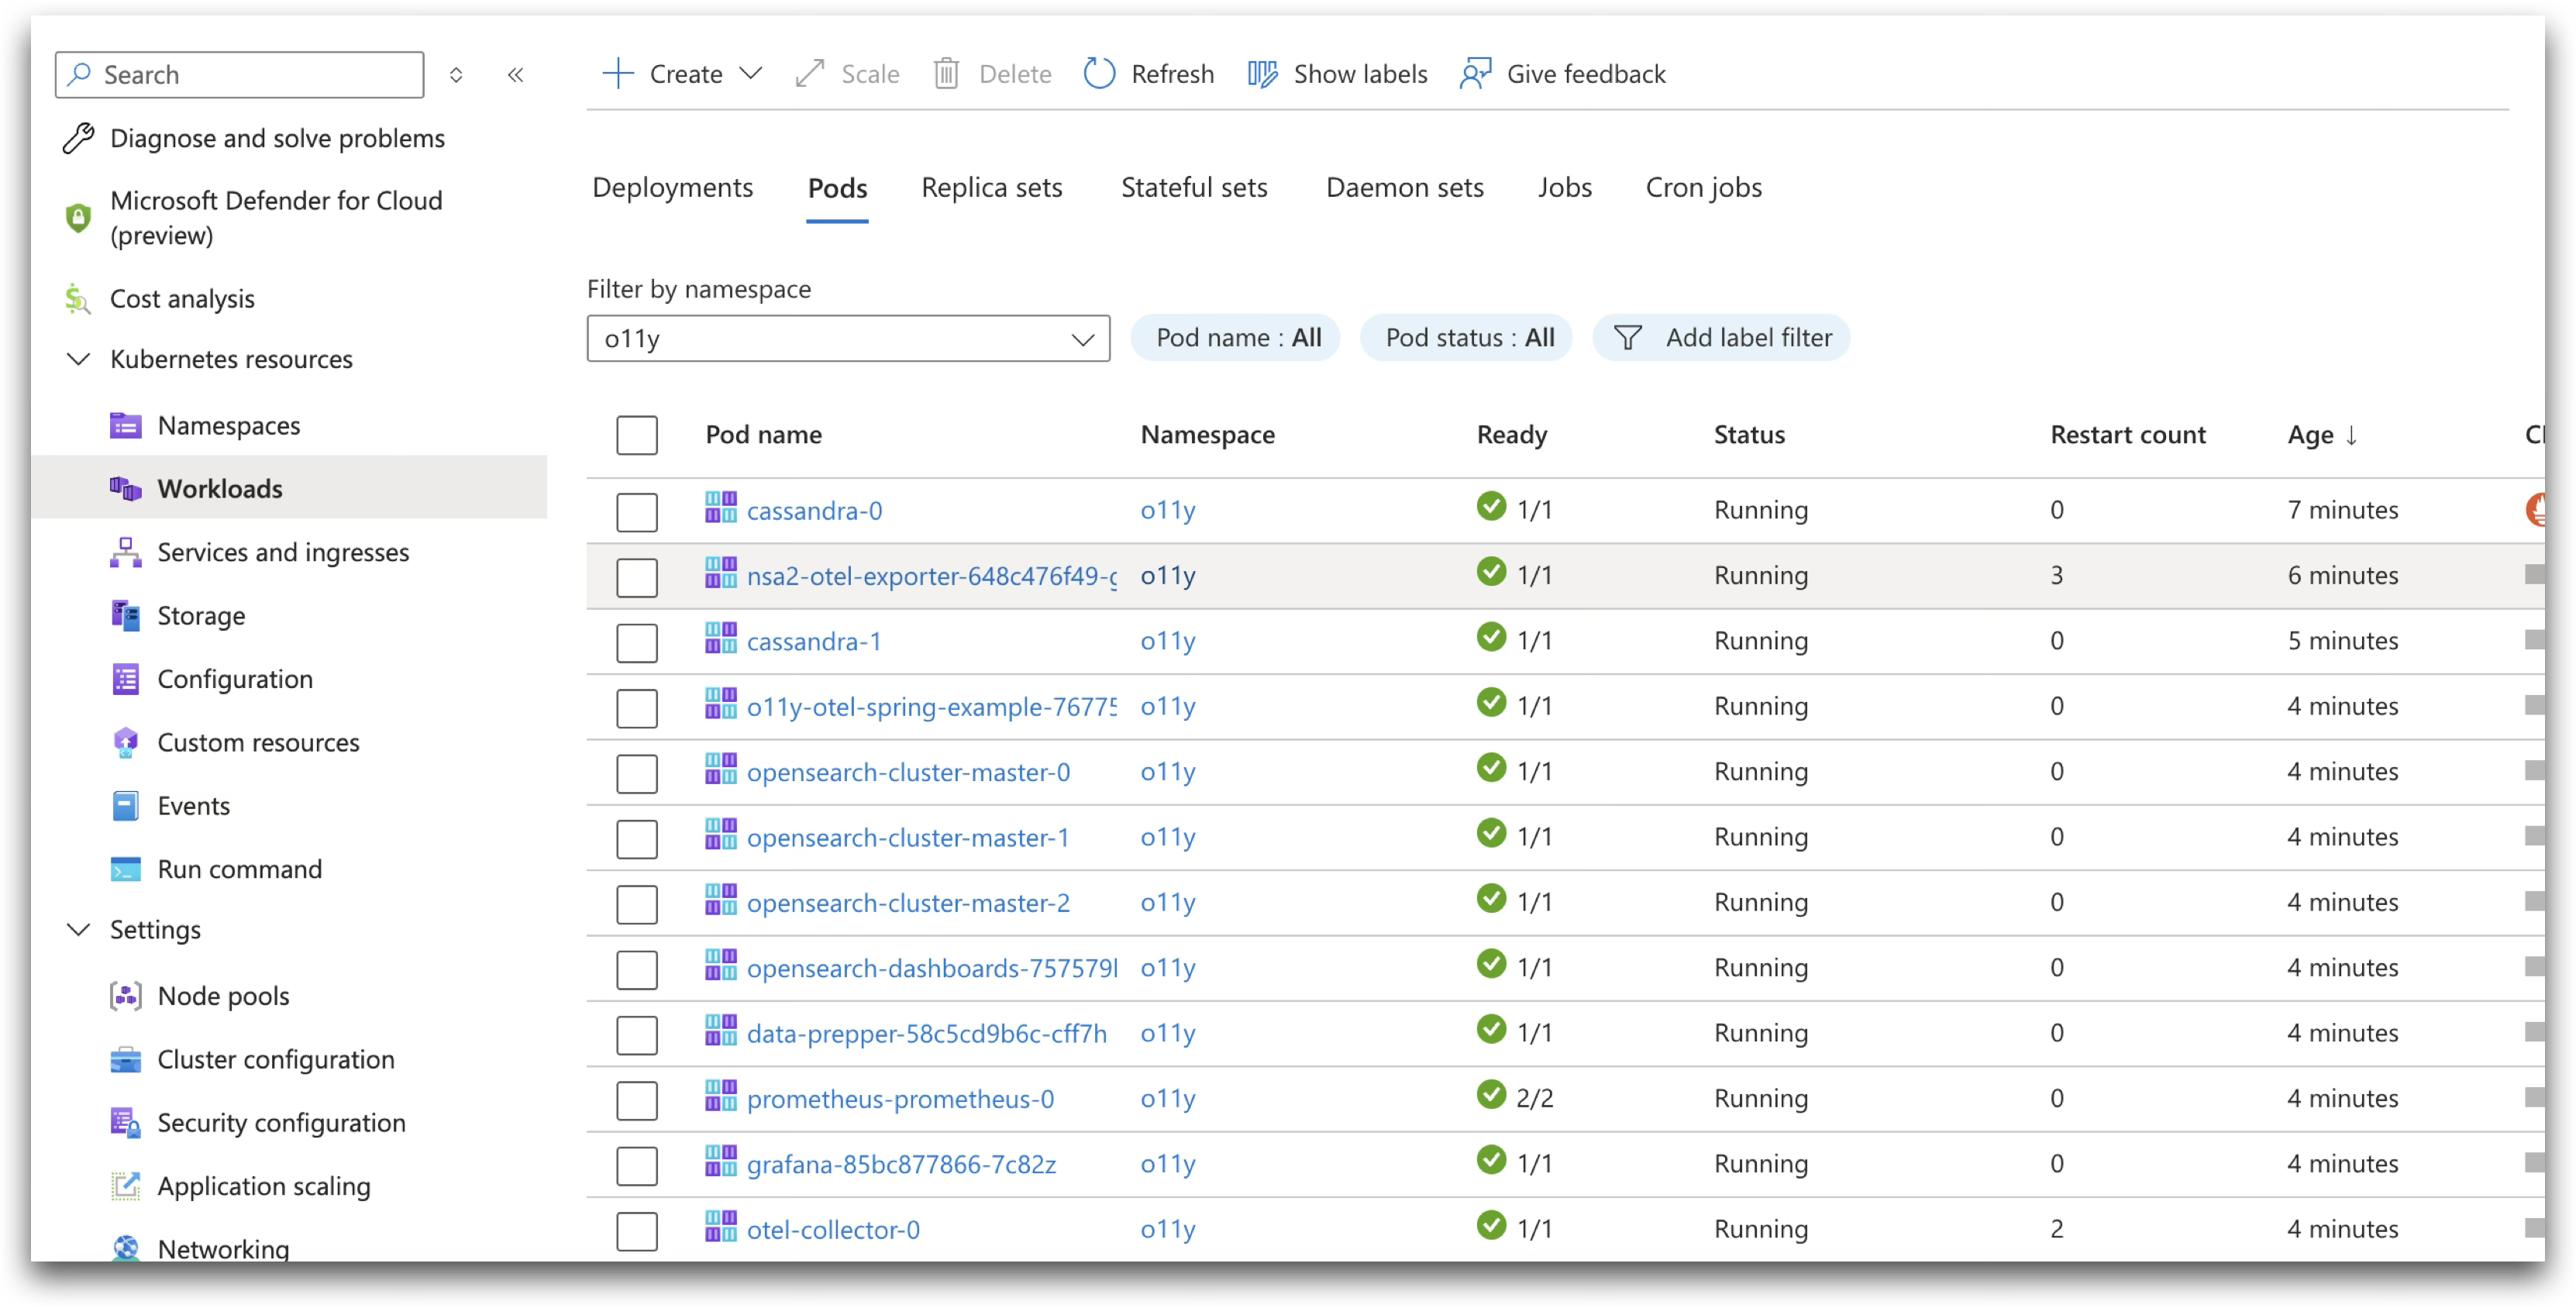This screenshot has width=2576, height=1308.
Task: Open the Pod name filter pill
Action: [x=1235, y=338]
